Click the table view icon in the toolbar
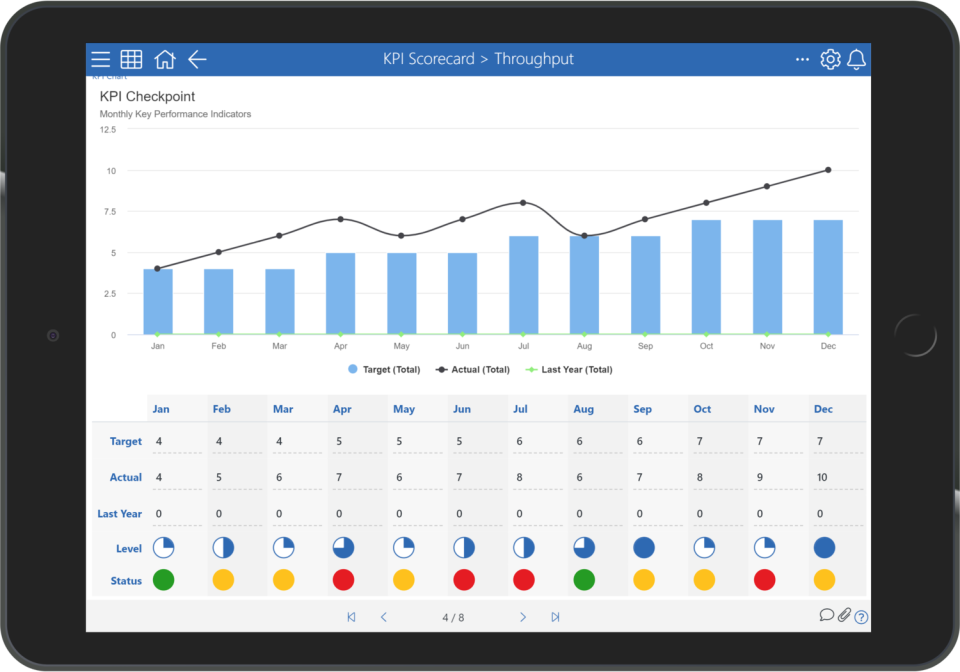960x672 pixels. (131, 59)
